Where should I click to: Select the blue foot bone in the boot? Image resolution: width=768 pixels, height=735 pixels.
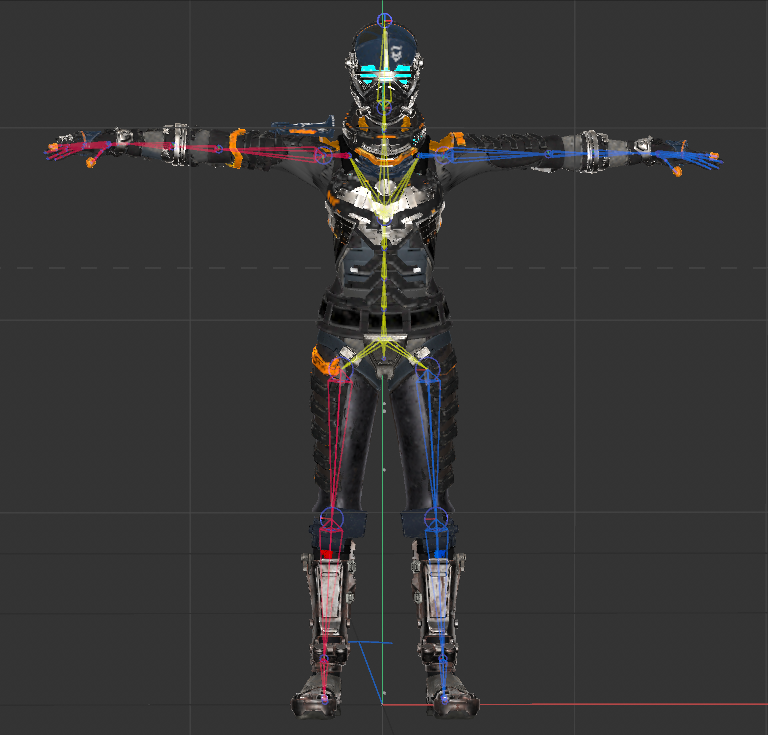coord(443,680)
